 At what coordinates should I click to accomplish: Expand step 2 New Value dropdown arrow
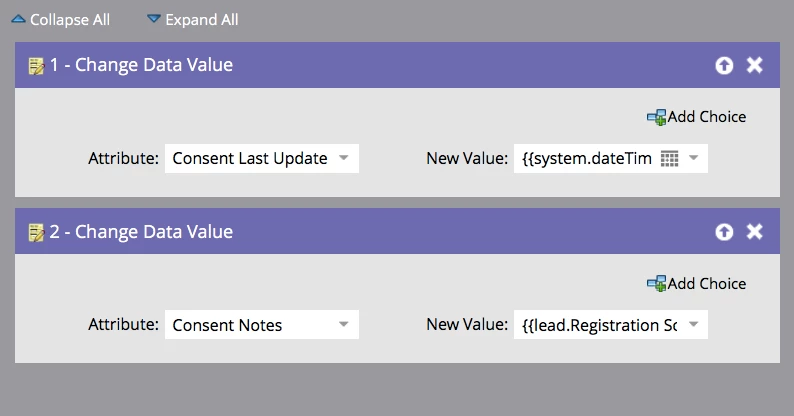pyautogui.click(x=694, y=325)
